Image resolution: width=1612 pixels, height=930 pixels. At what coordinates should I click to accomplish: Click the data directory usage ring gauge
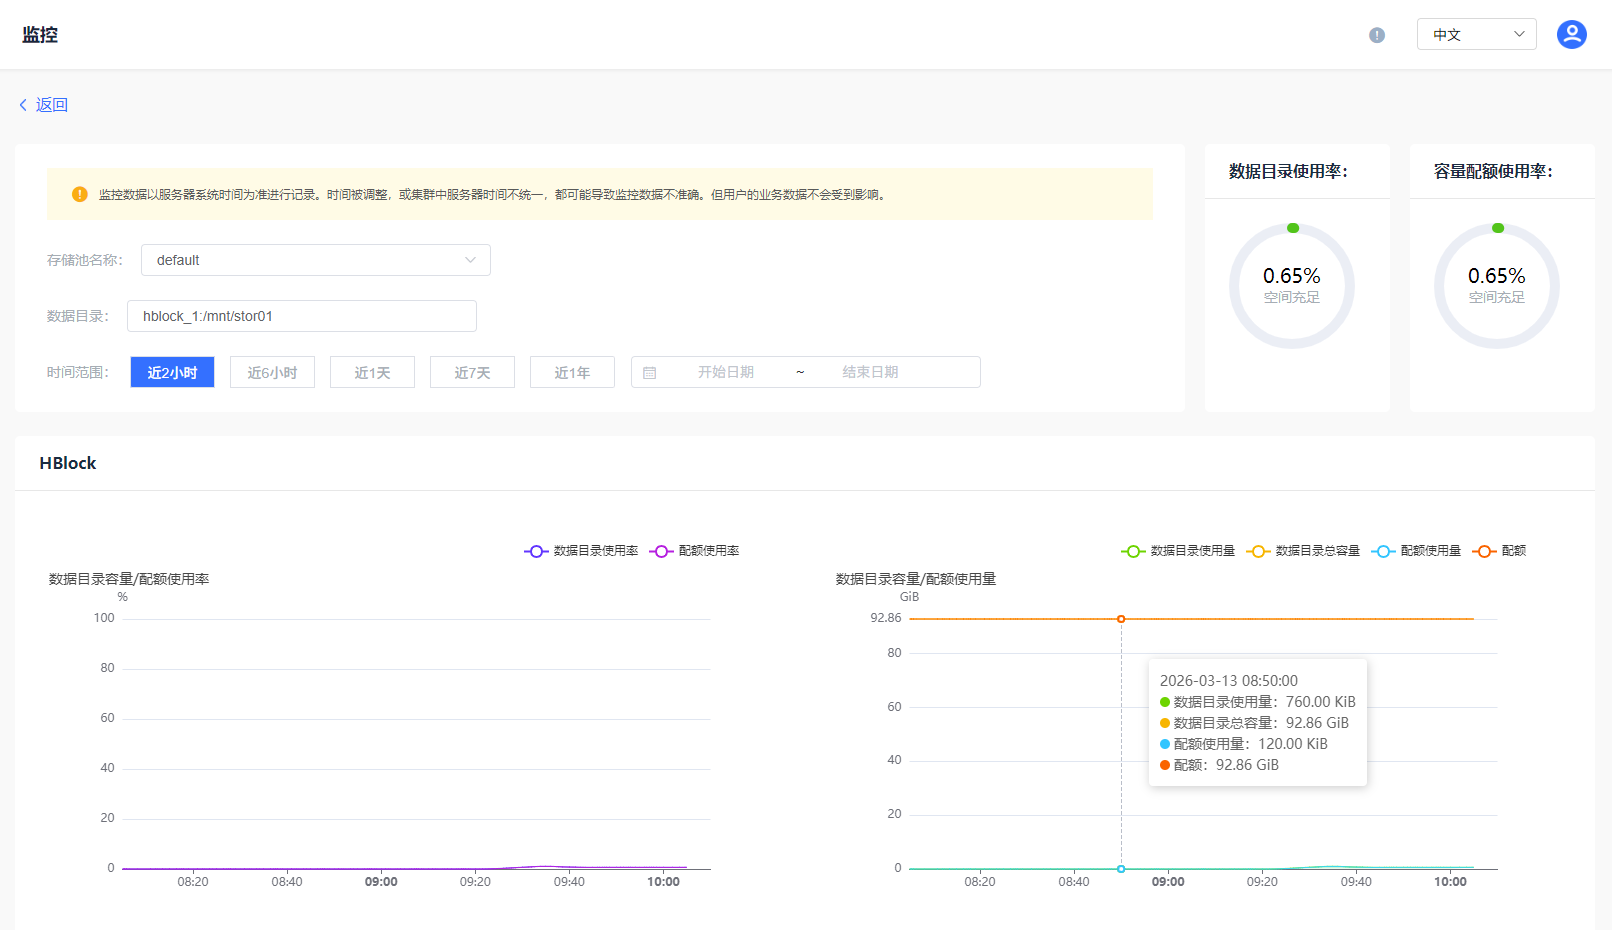[1291, 286]
